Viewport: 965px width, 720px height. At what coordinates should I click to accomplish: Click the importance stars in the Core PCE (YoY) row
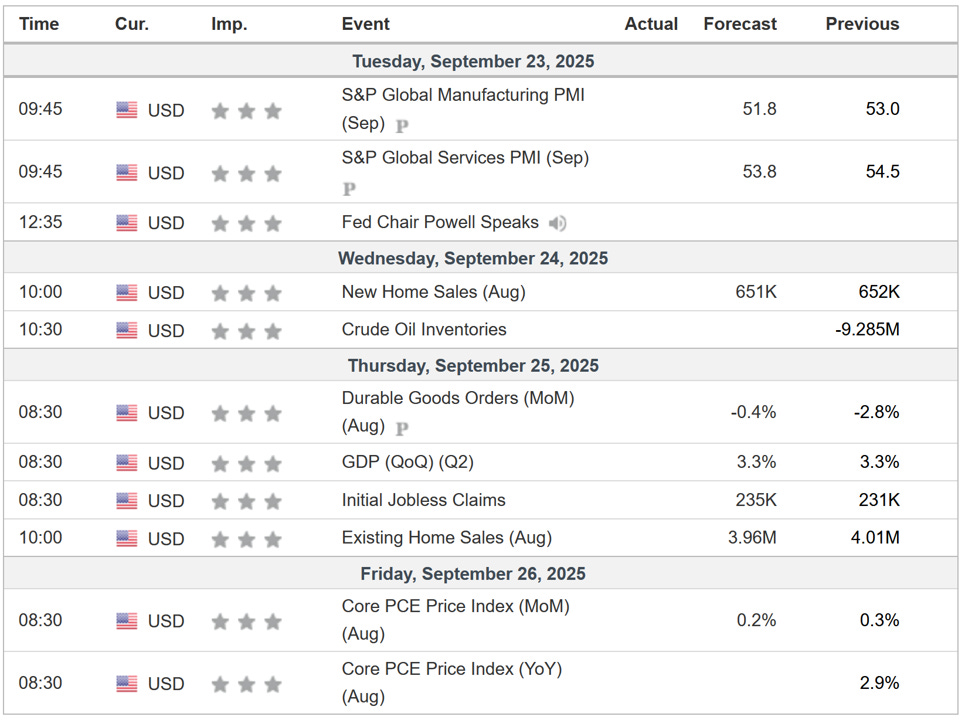246,684
